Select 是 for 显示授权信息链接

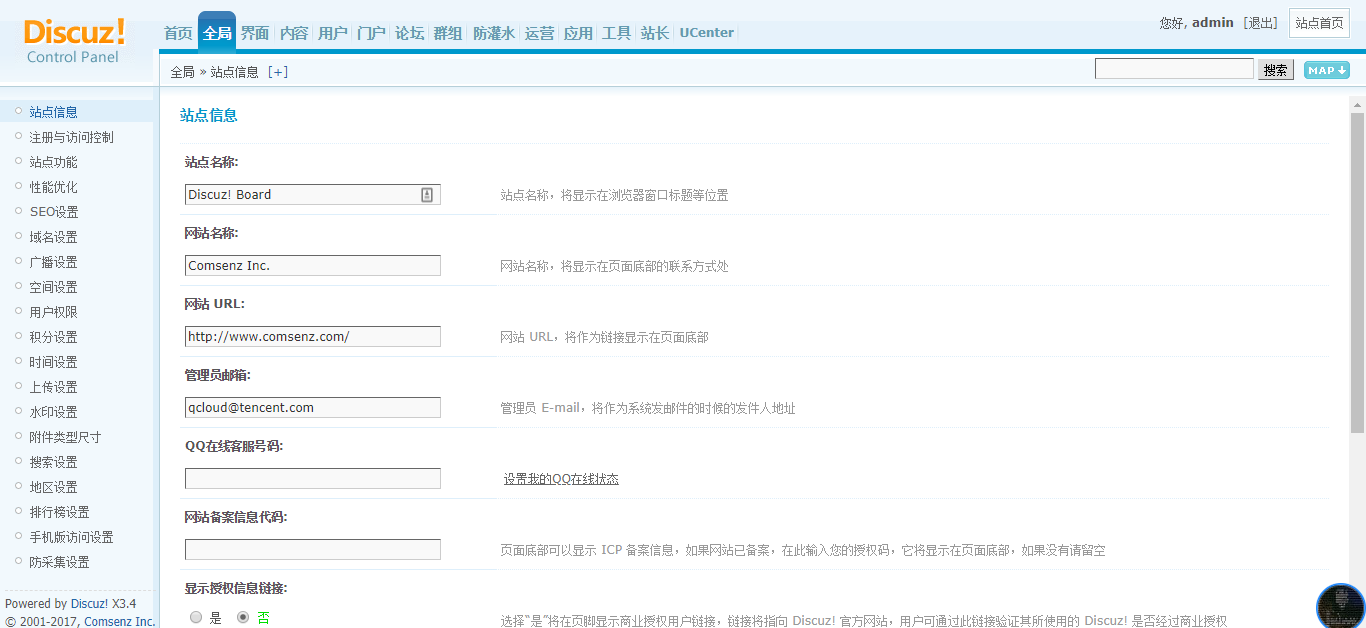pyautogui.click(x=196, y=618)
